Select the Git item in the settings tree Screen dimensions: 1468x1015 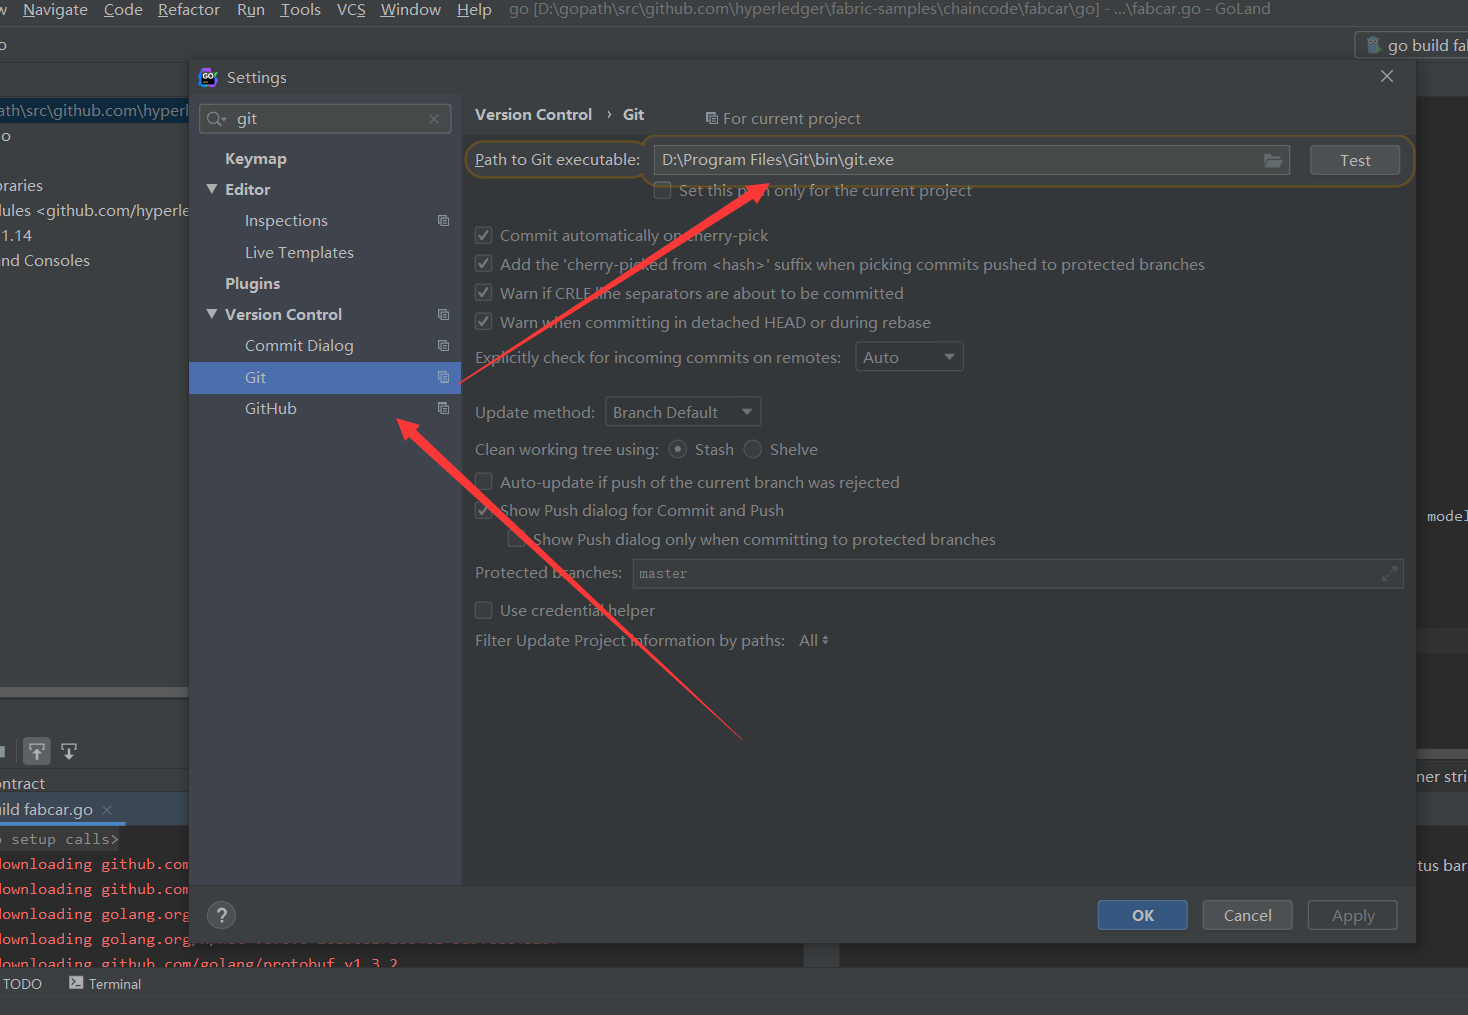click(x=325, y=377)
